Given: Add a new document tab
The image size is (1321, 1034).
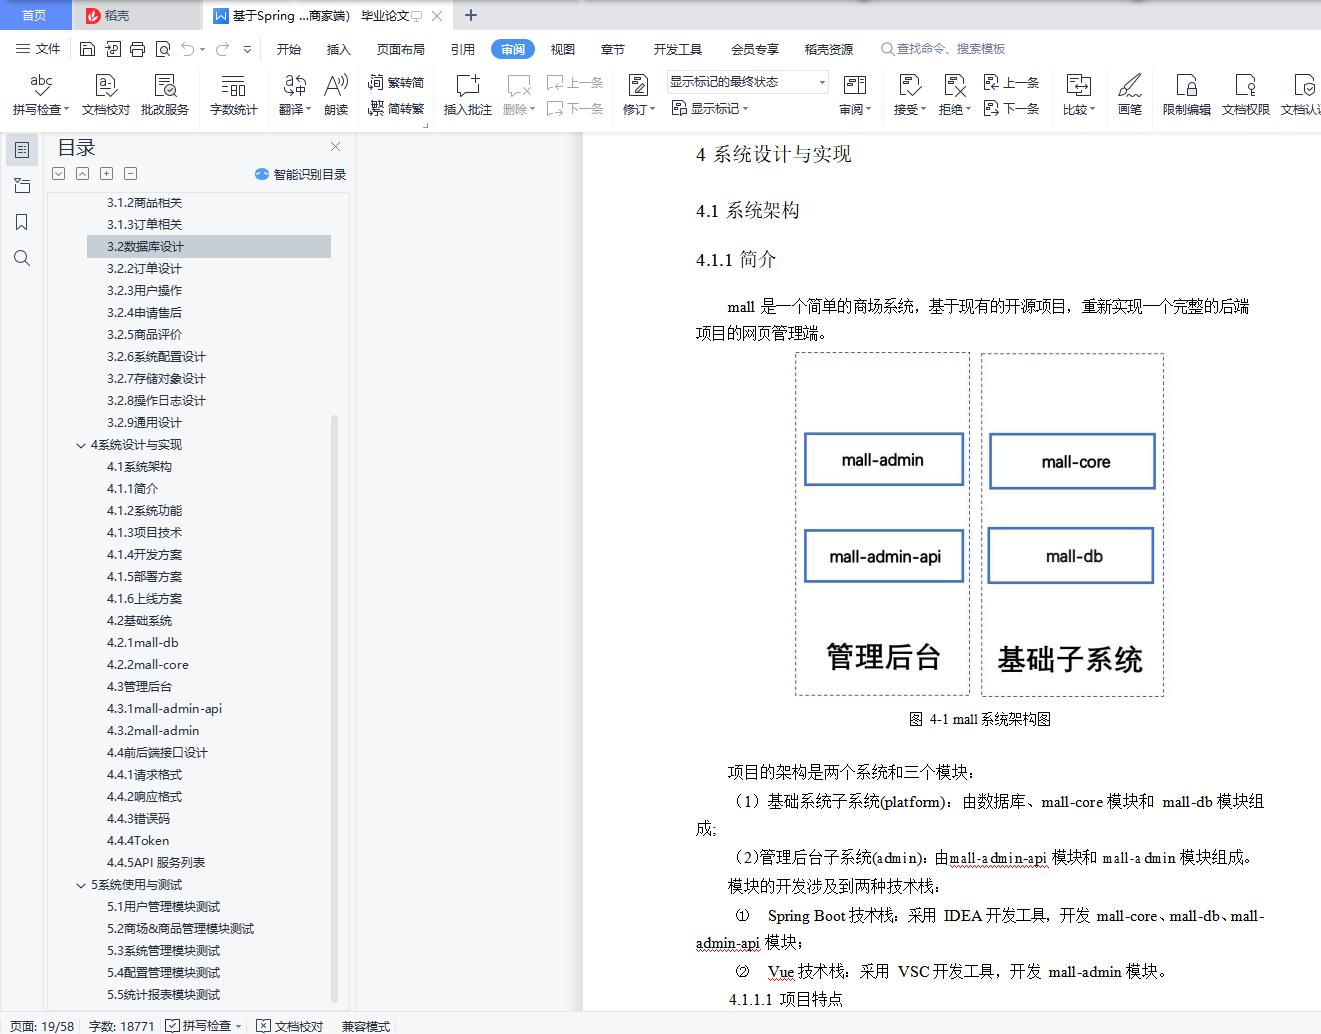Looking at the screenshot, I should [471, 15].
